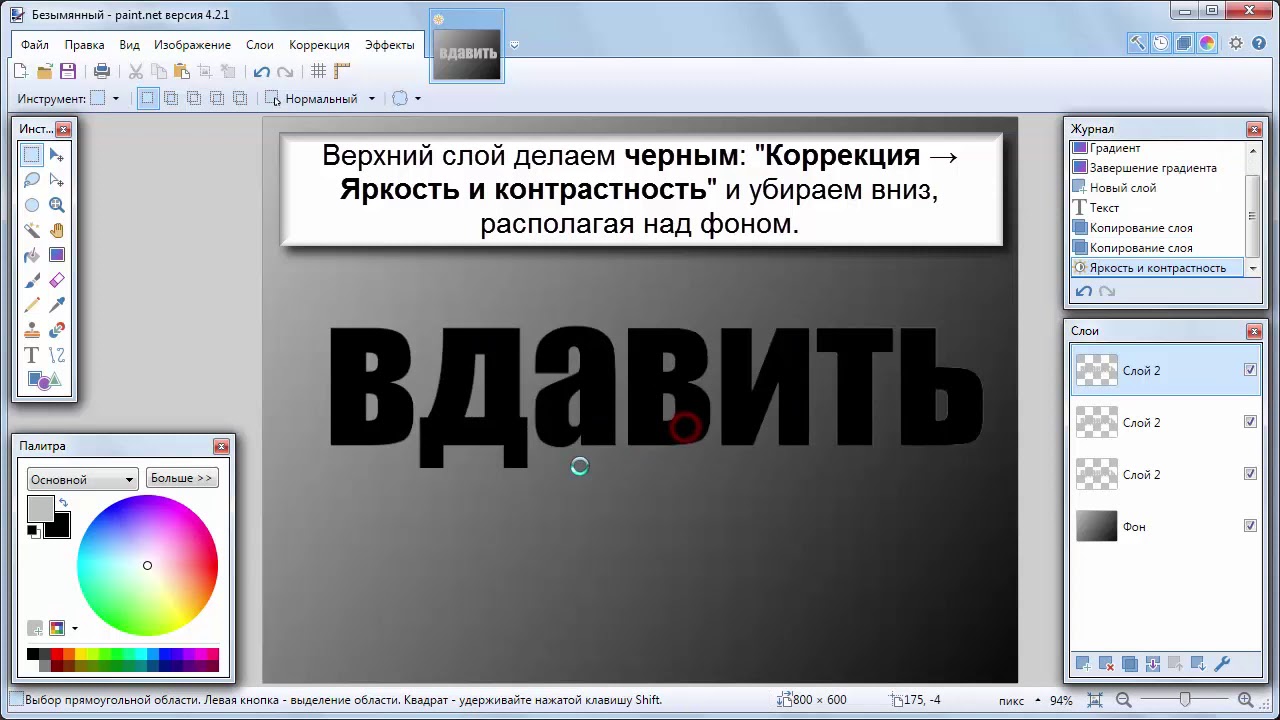
Task: Uncheck visibility of the highlighted Слой 2 layer
Action: pos(1250,370)
